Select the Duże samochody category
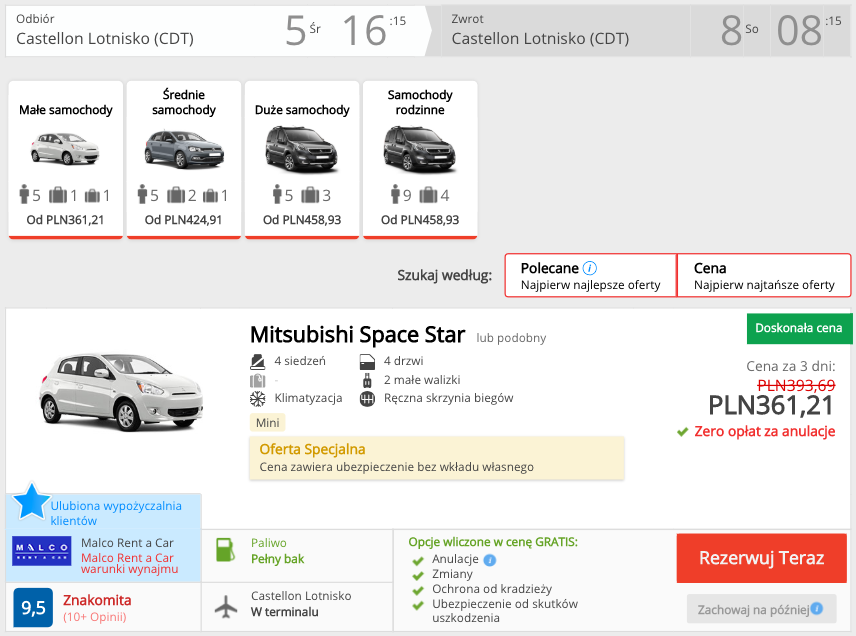The image size is (856, 636). [302, 159]
